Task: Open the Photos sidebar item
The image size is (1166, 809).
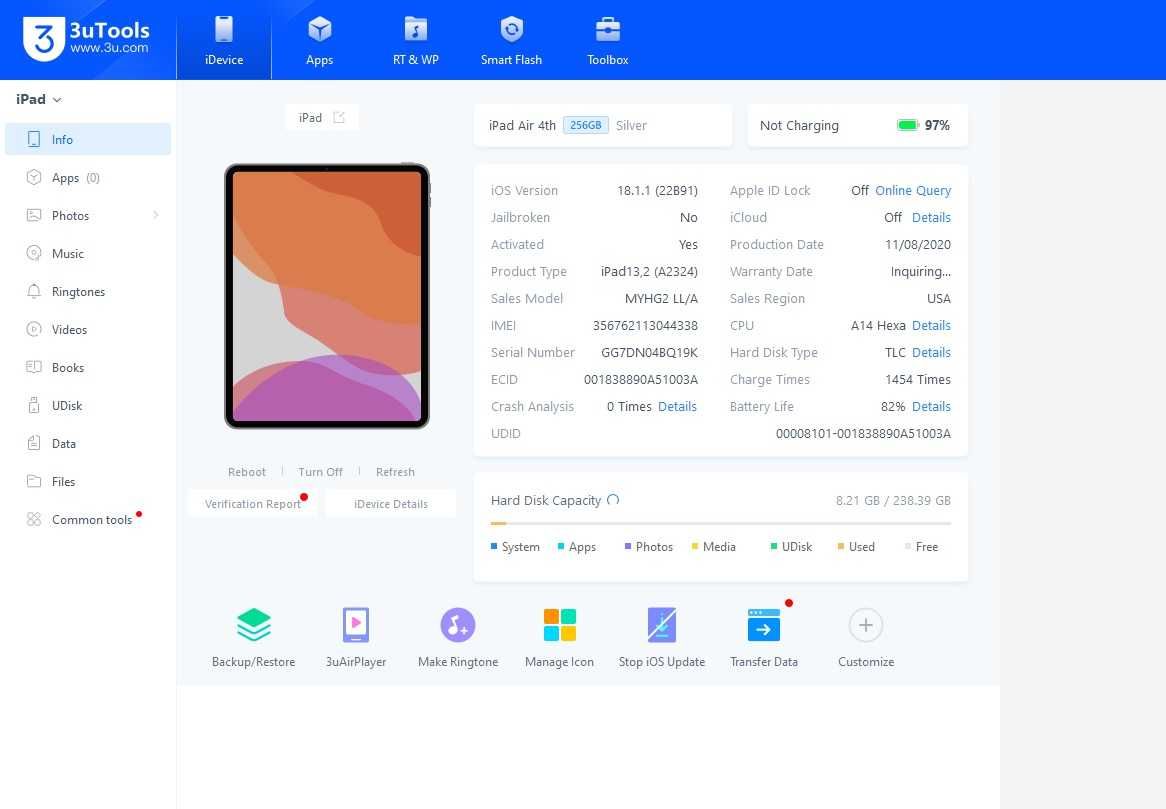Action: click(88, 216)
